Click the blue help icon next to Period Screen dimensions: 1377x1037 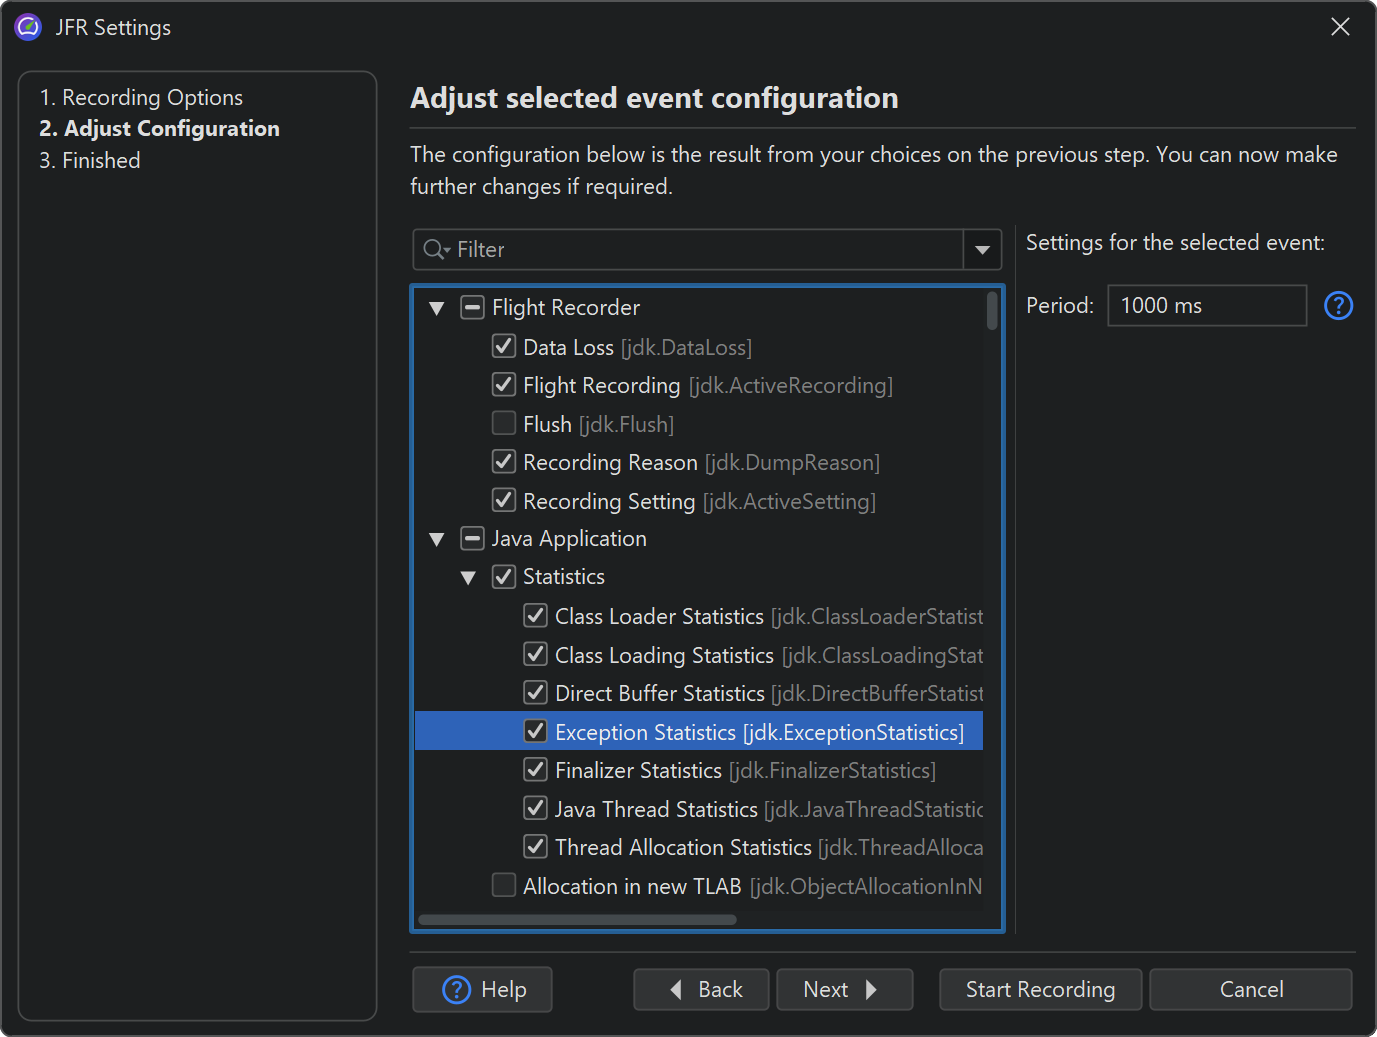click(1338, 306)
